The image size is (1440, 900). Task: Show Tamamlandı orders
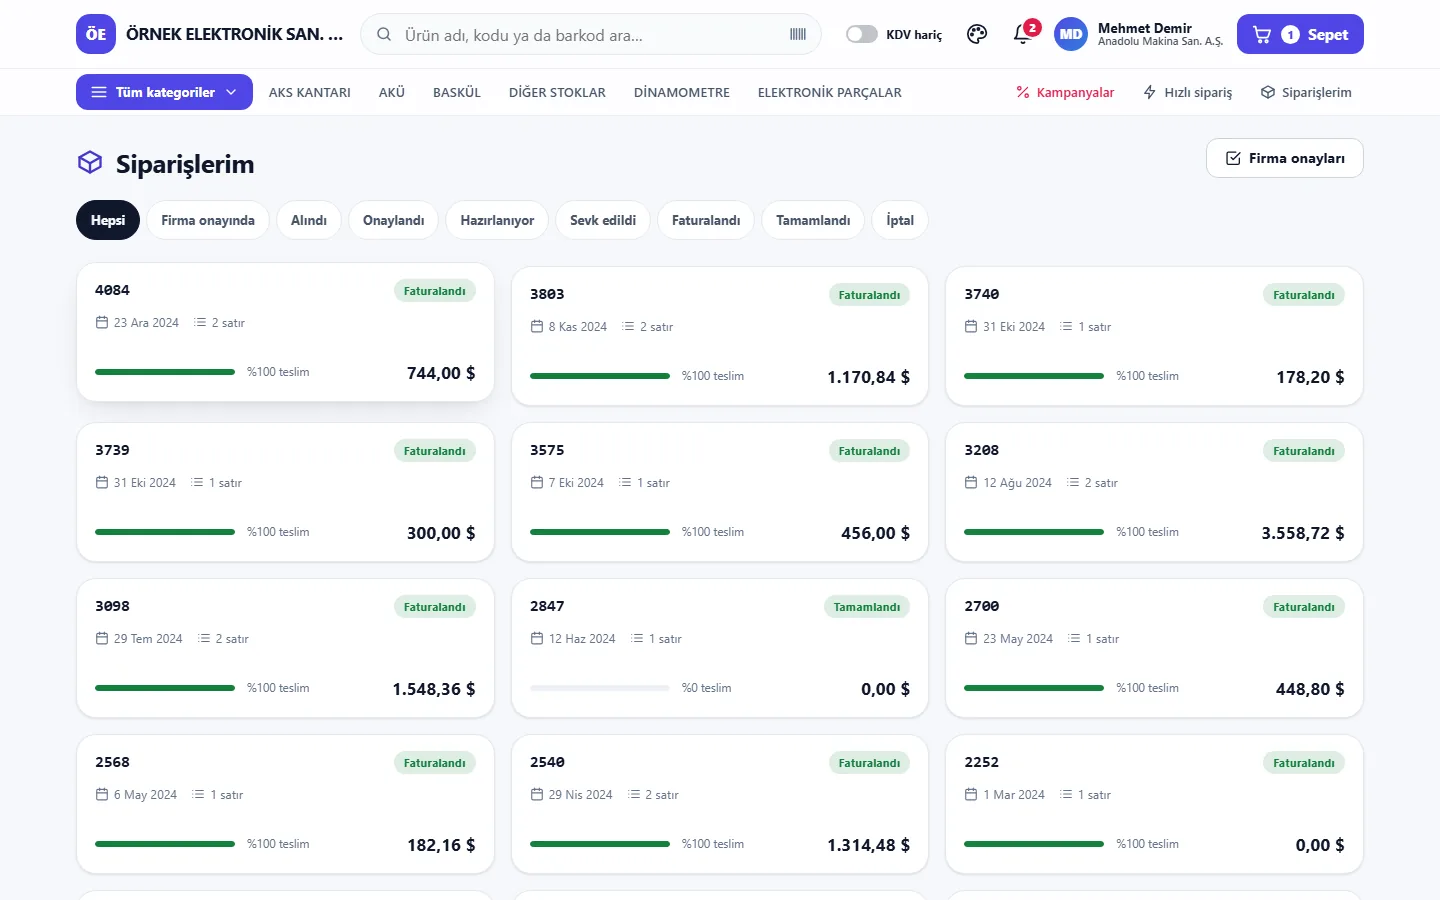pyautogui.click(x=813, y=220)
